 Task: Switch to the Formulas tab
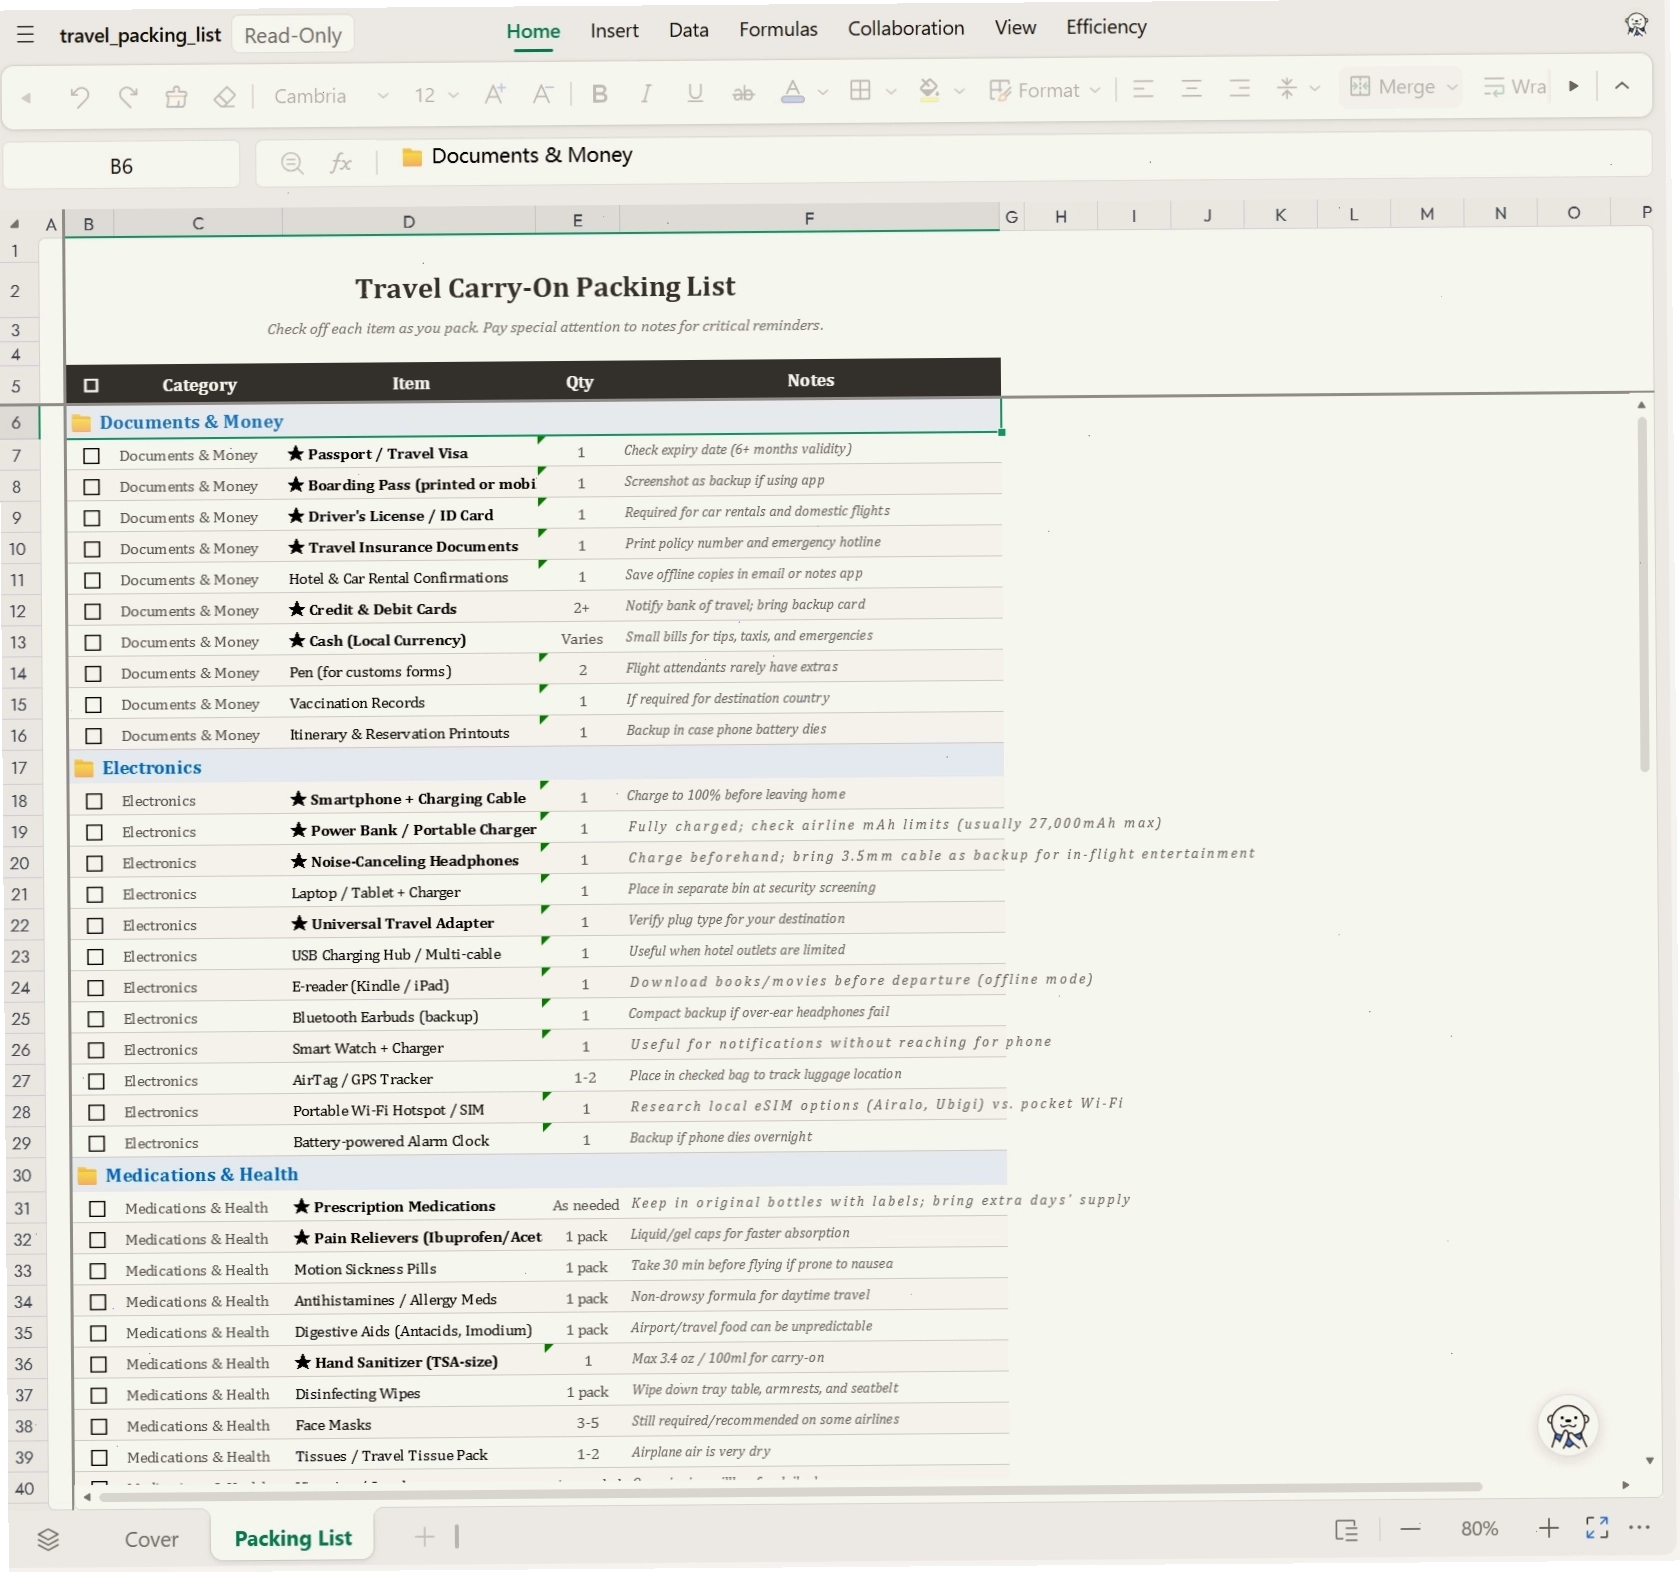pos(778,29)
